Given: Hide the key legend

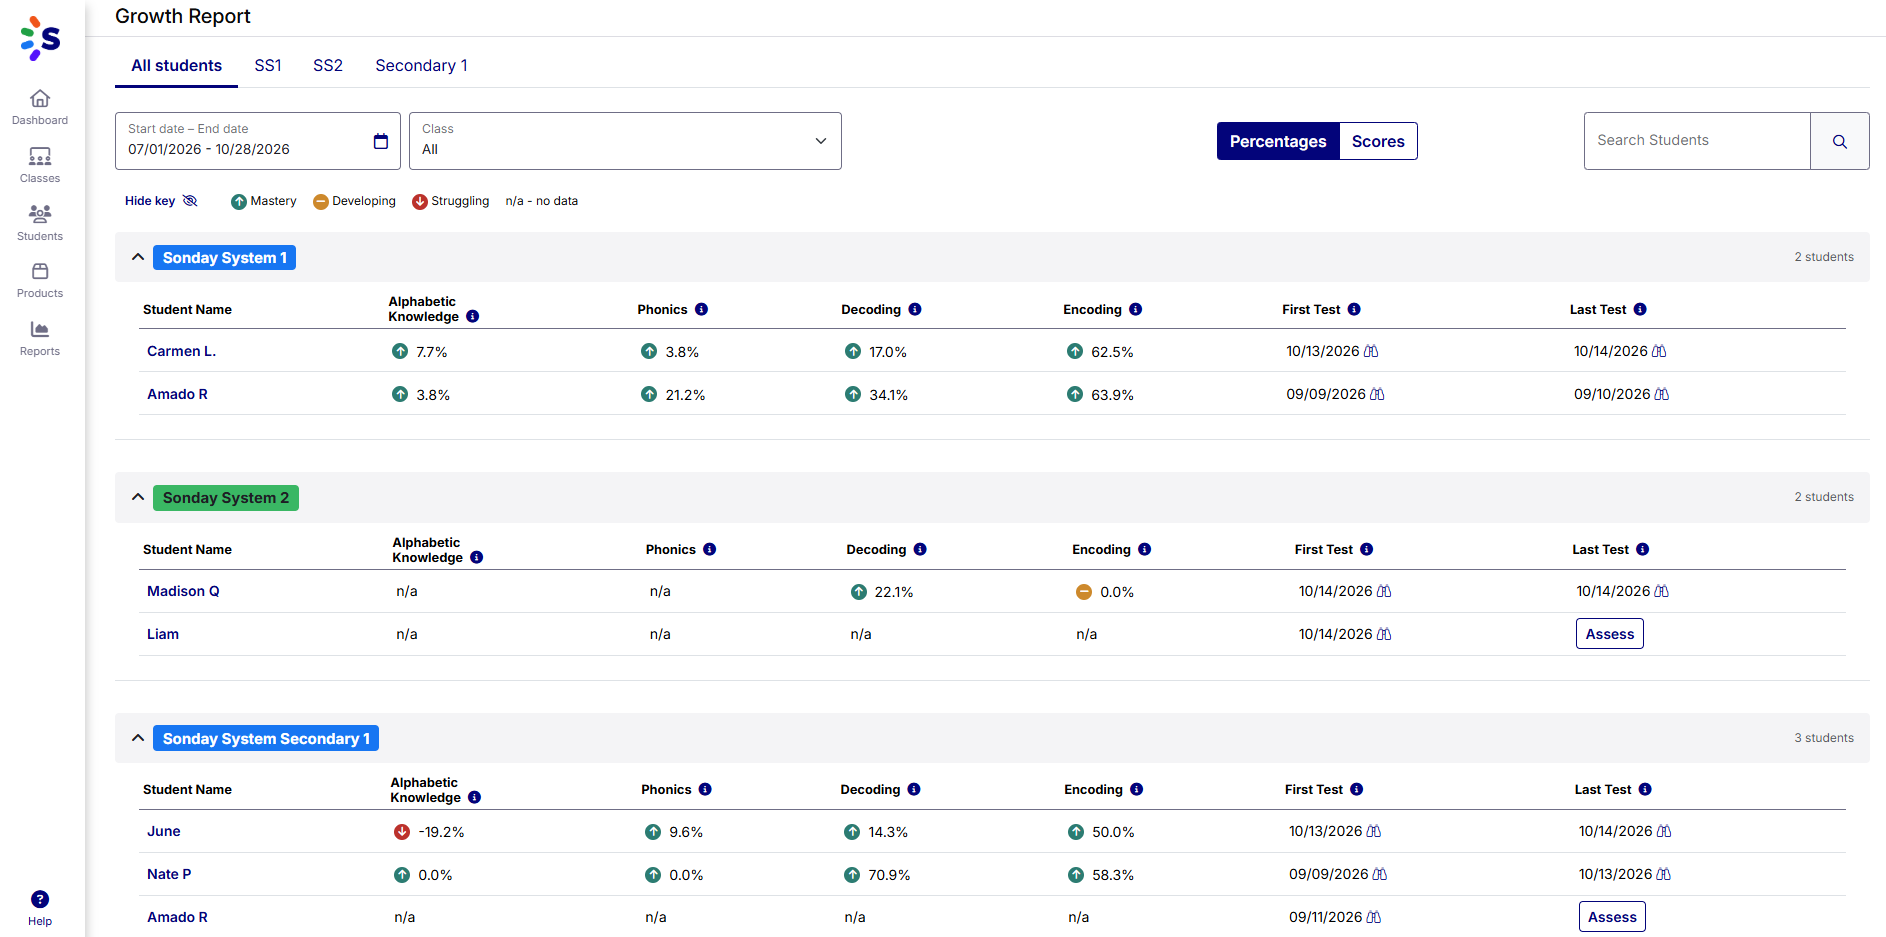Looking at the screenshot, I should click(x=161, y=201).
